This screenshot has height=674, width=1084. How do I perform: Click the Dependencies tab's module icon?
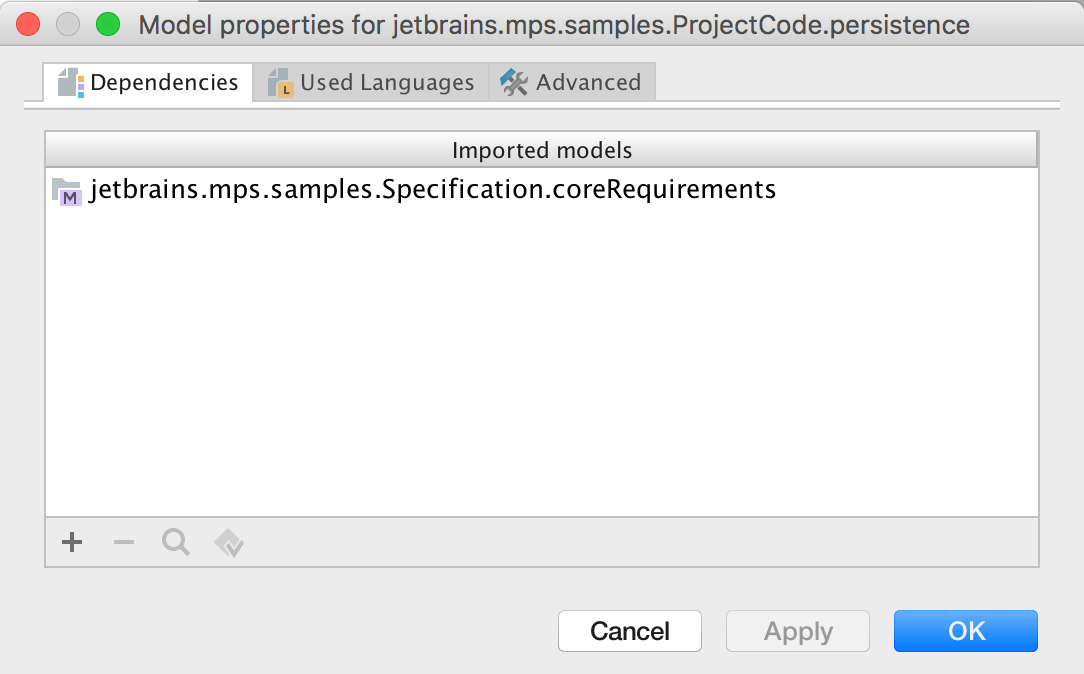(70, 83)
